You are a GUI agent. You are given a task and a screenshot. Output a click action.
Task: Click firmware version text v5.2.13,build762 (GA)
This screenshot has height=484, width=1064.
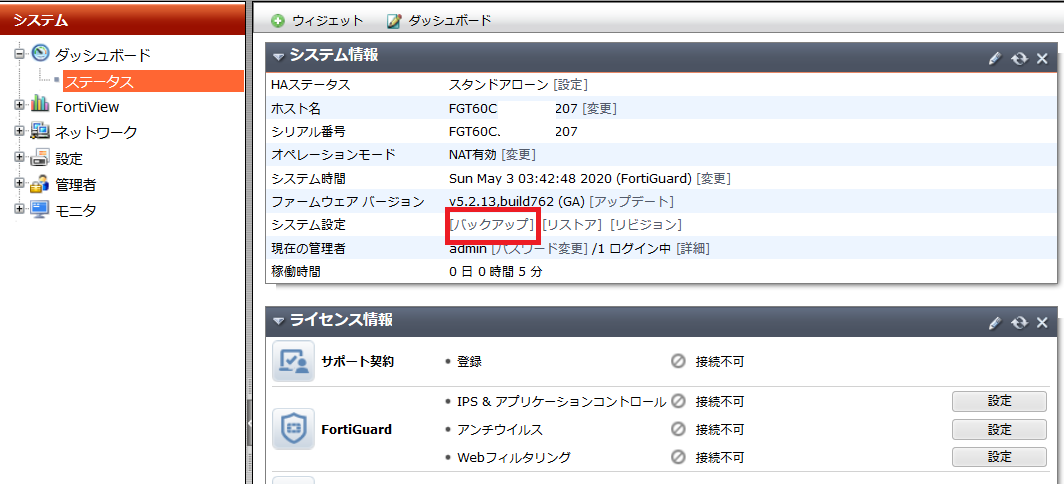[x=517, y=202]
